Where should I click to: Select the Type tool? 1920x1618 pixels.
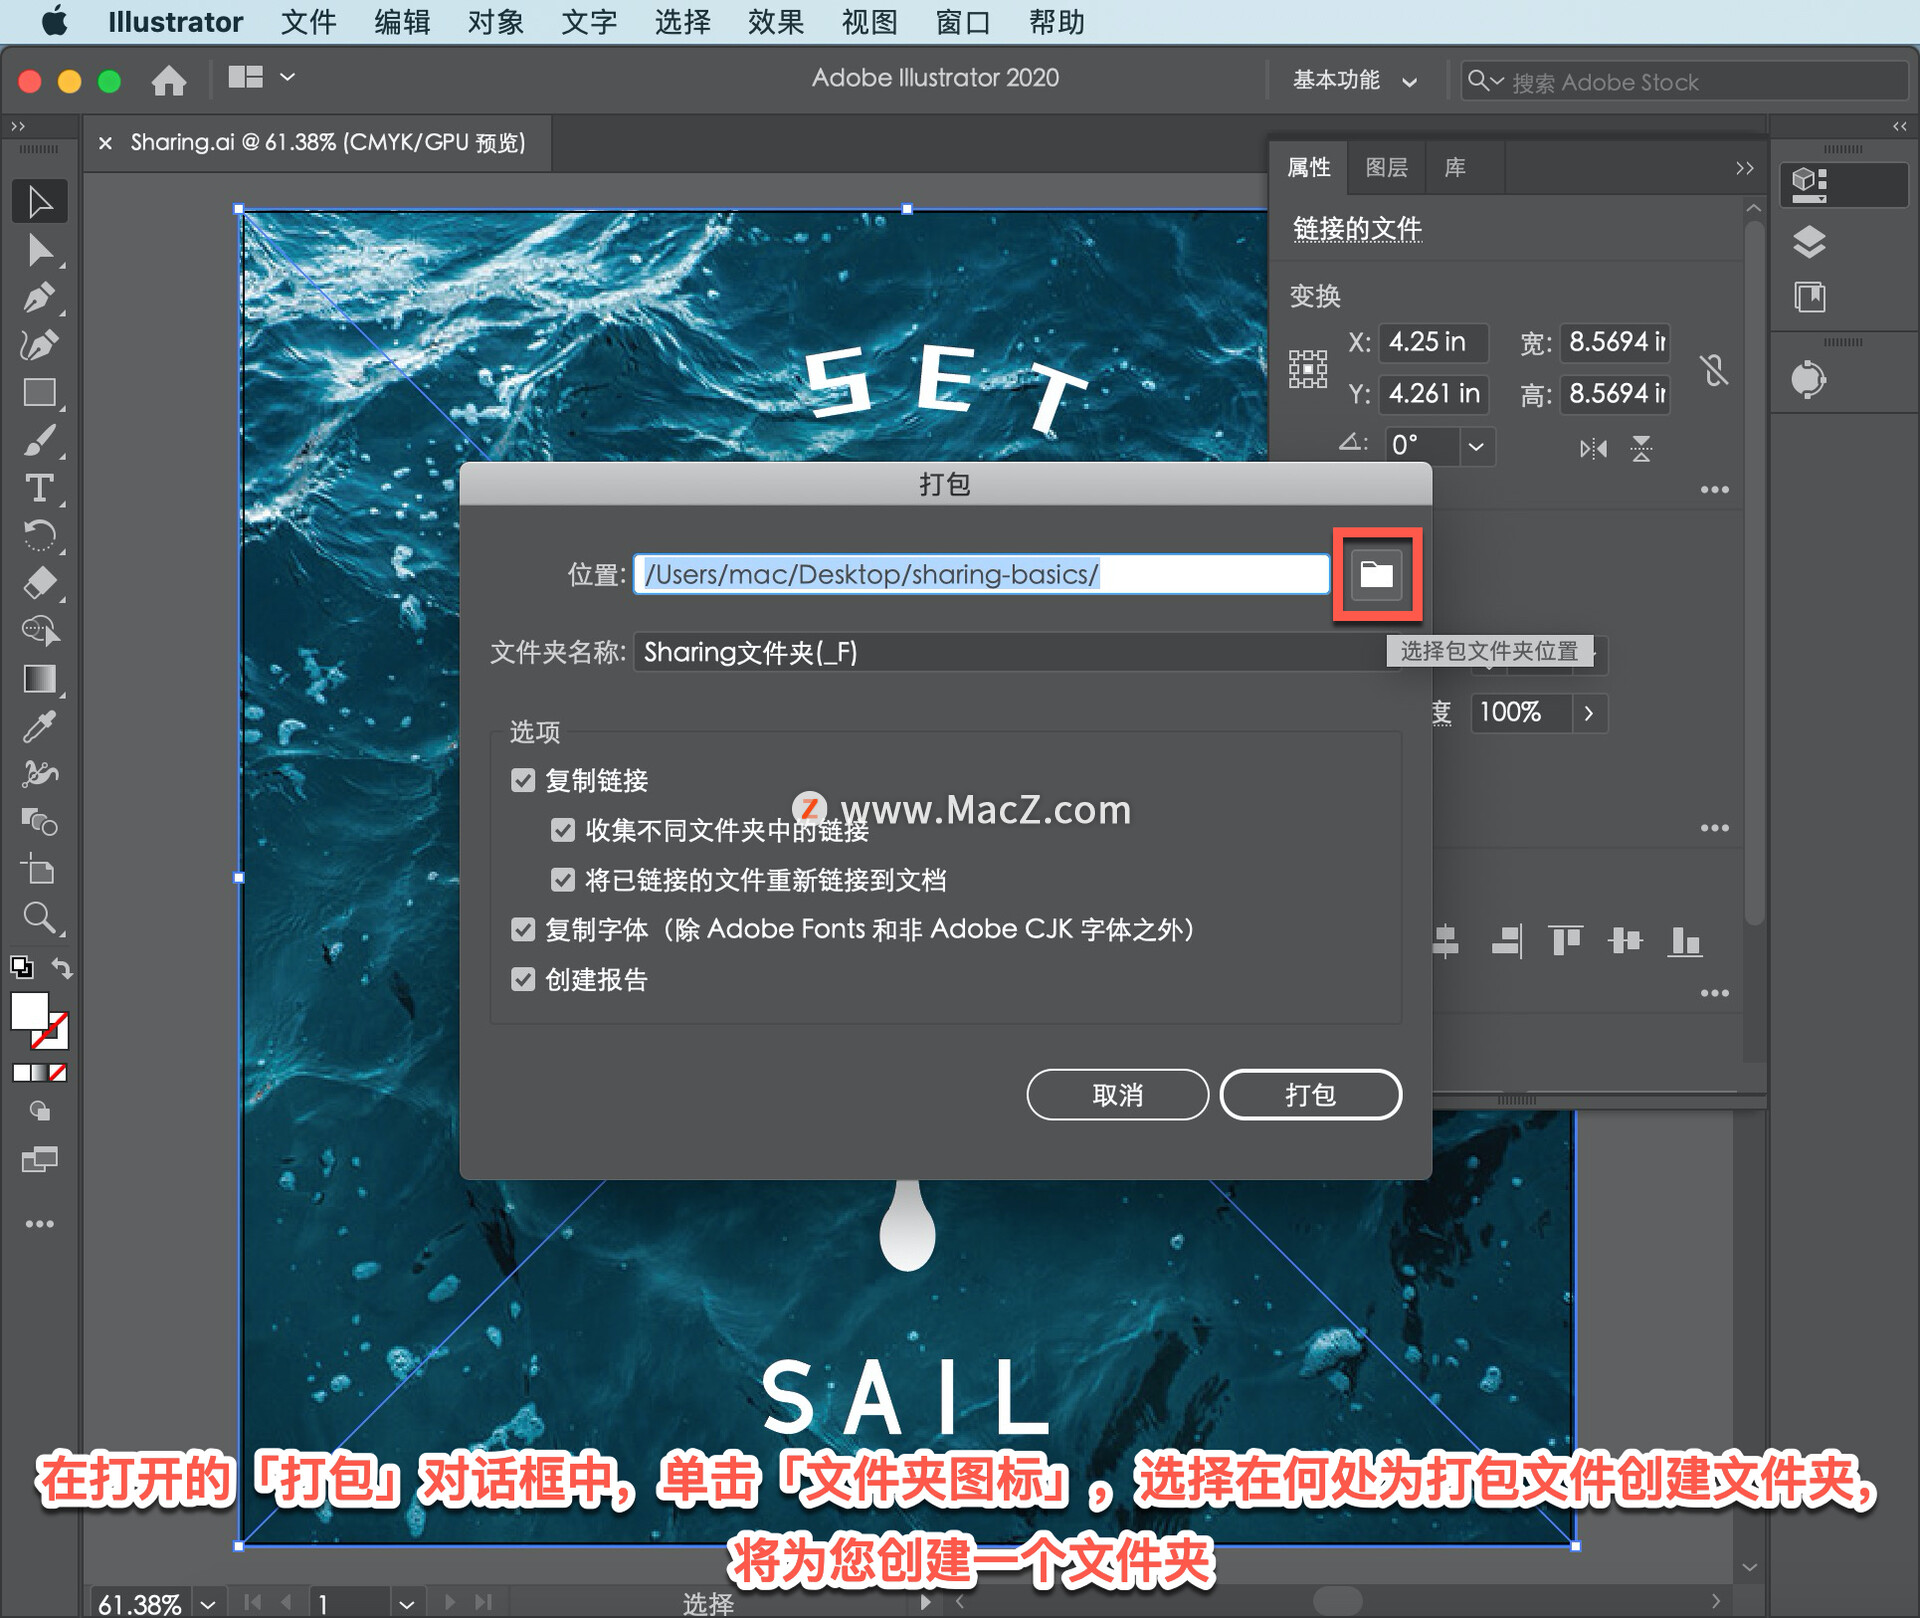pyautogui.click(x=40, y=488)
